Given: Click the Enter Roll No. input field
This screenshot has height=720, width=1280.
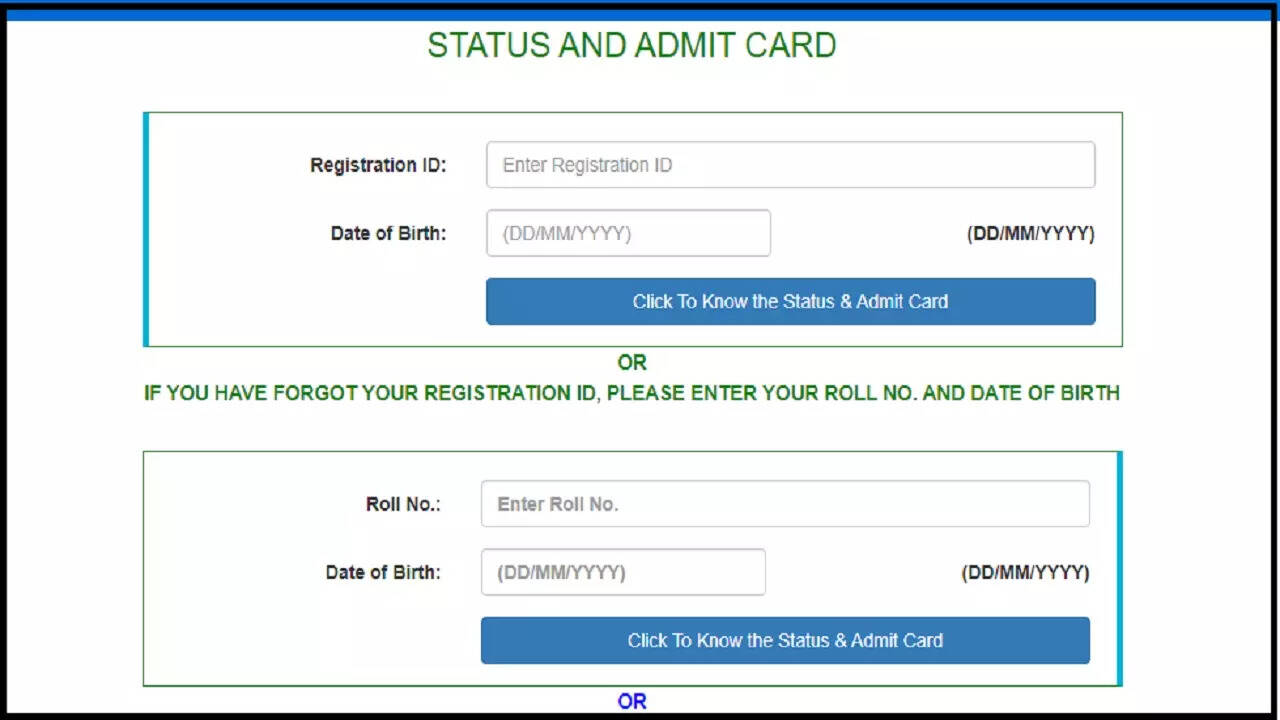Looking at the screenshot, I should [785, 504].
